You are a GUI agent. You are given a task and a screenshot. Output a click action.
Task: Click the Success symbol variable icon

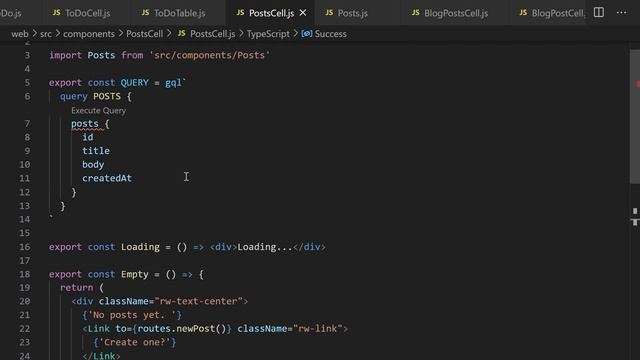point(307,33)
